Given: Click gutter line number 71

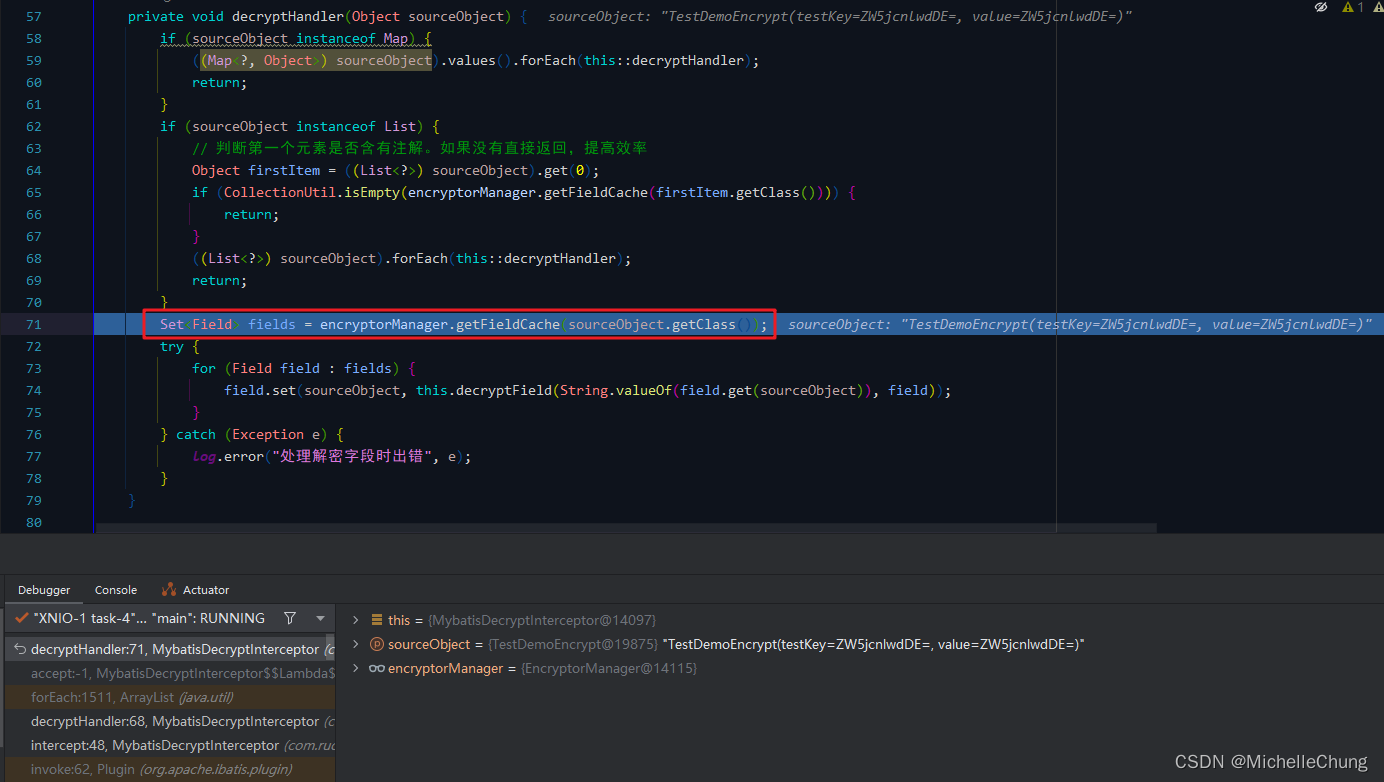Looking at the screenshot, I should tap(34, 324).
